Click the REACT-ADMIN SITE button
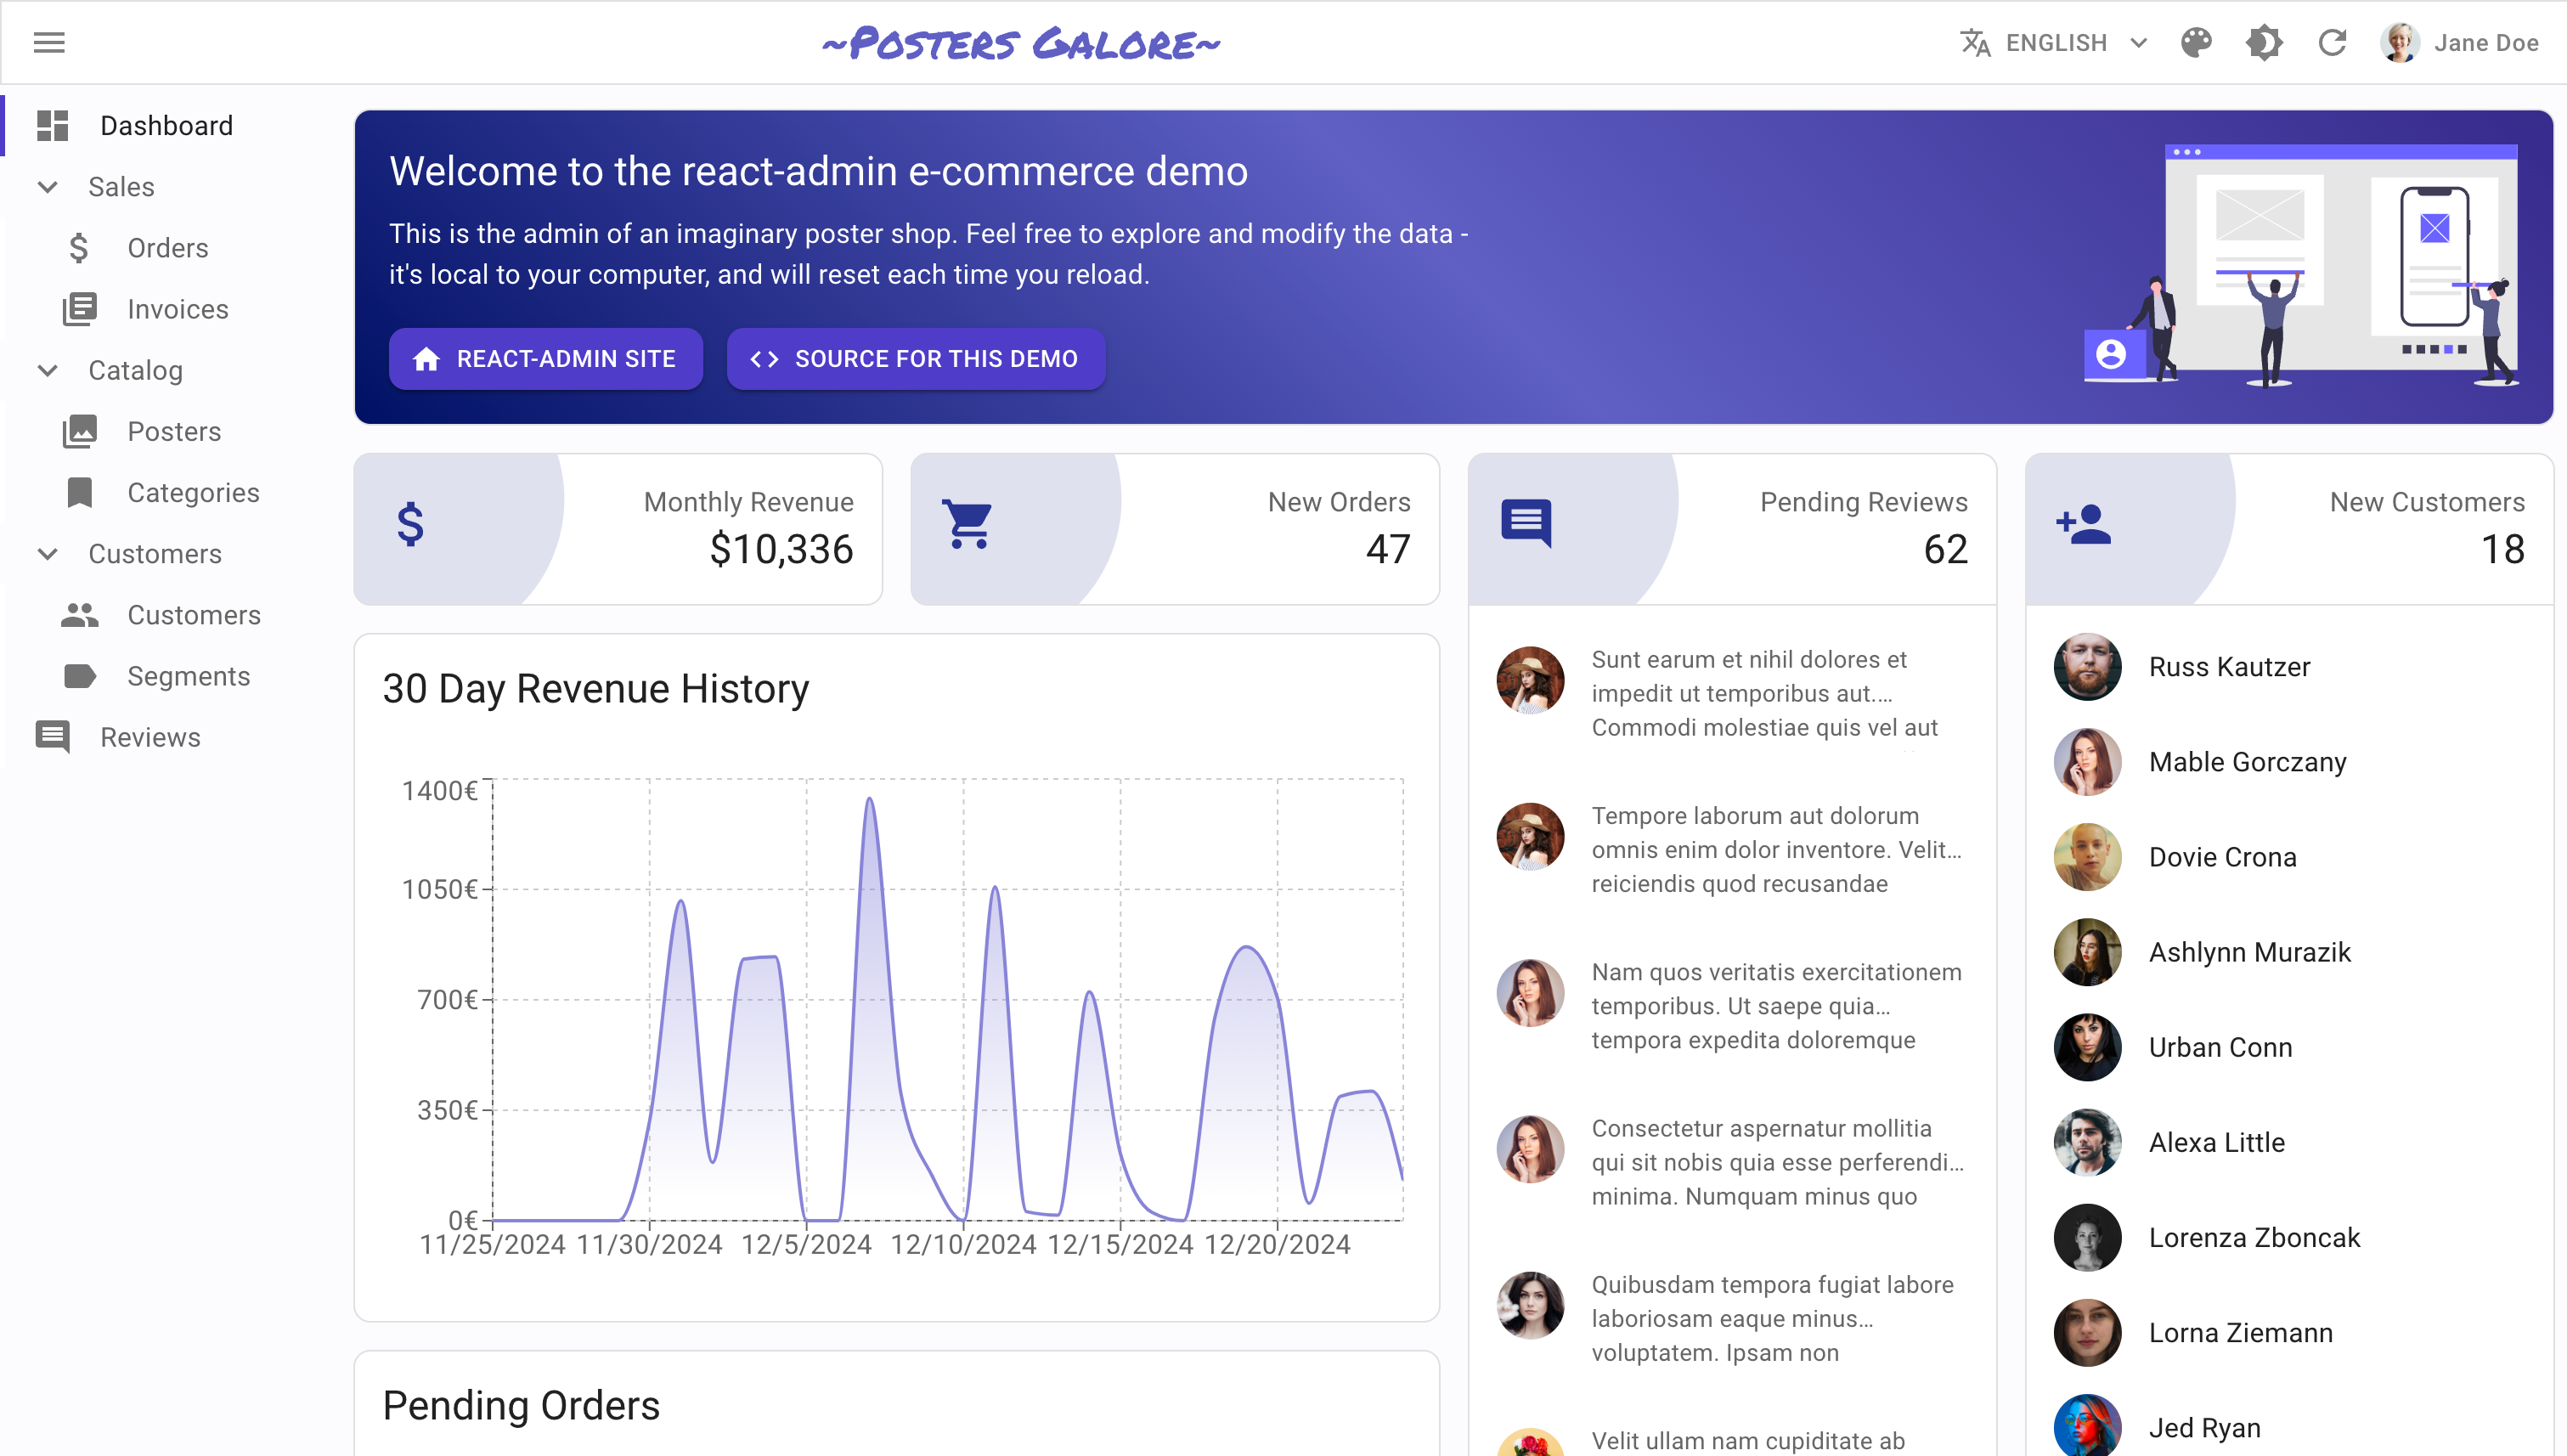Image resolution: width=2567 pixels, height=1456 pixels. 546,358
